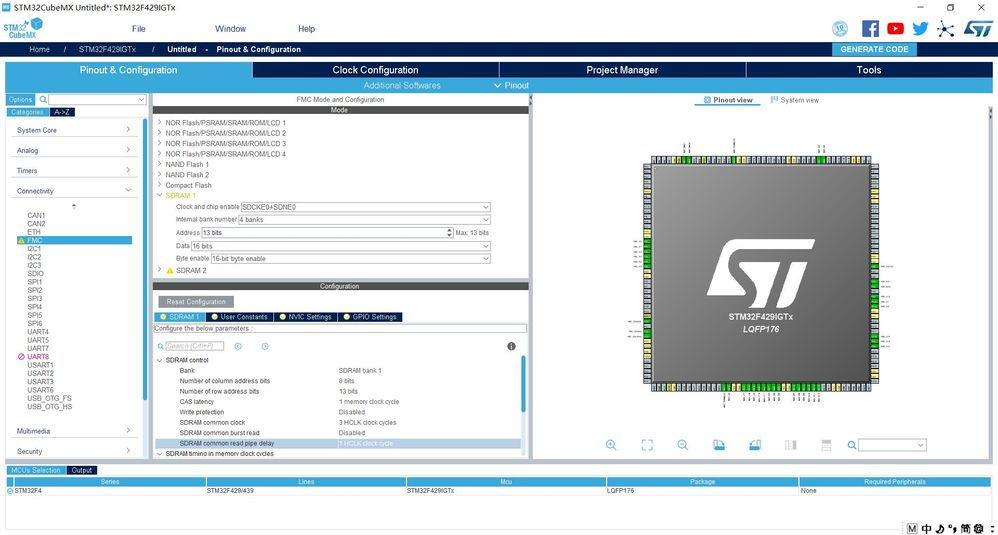998x535 pixels.
Task: Click the Reset Configuration button
Action: (x=196, y=302)
